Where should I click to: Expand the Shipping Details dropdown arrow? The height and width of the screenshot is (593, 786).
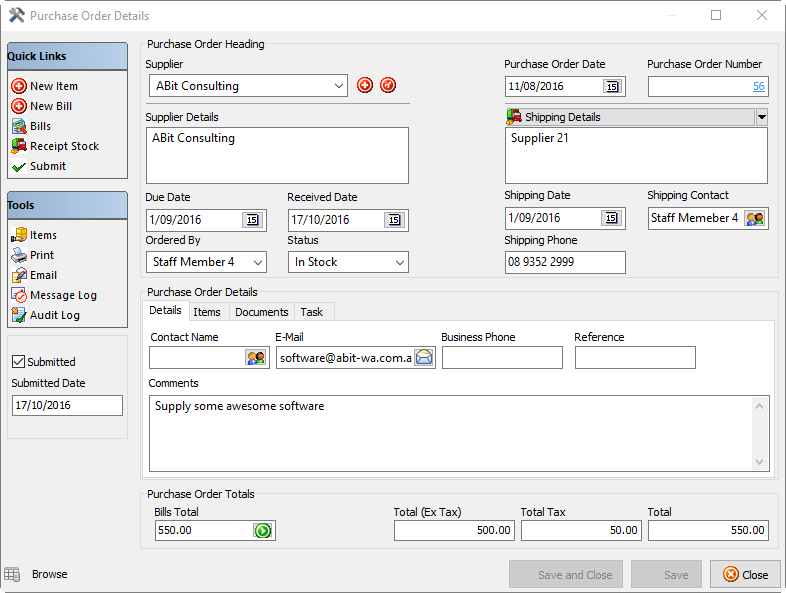coord(762,117)
